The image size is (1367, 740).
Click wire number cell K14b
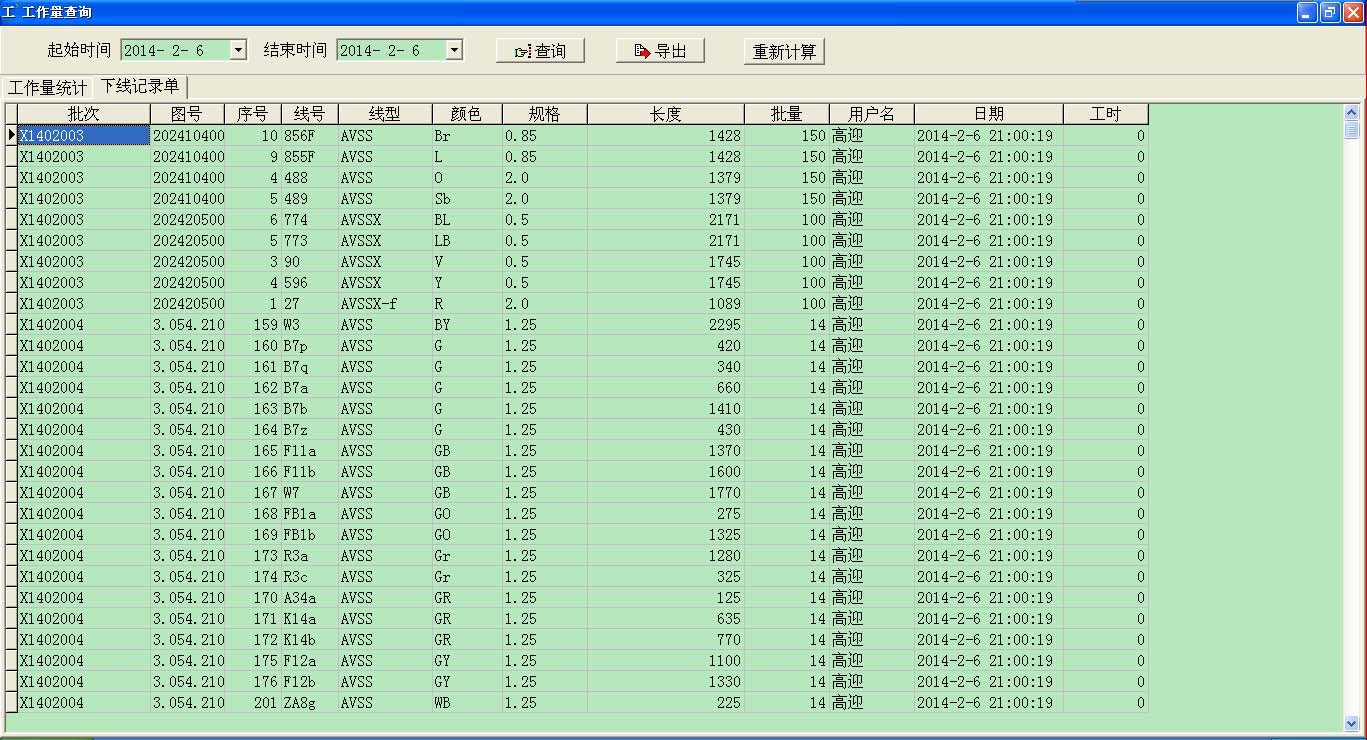[x=310, y=639]
